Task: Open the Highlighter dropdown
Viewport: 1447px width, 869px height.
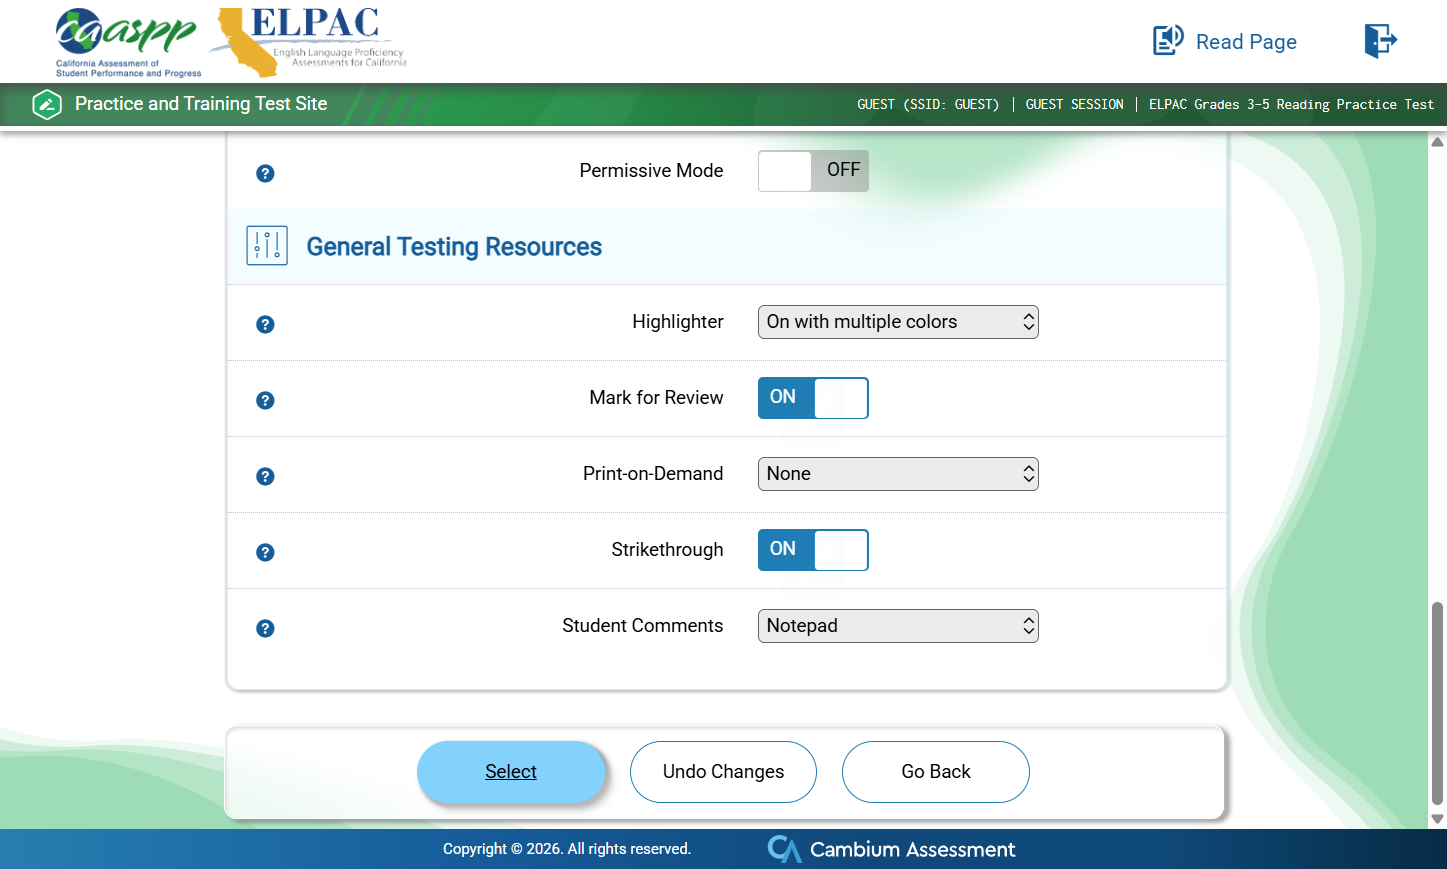Action: pos(898,322)
